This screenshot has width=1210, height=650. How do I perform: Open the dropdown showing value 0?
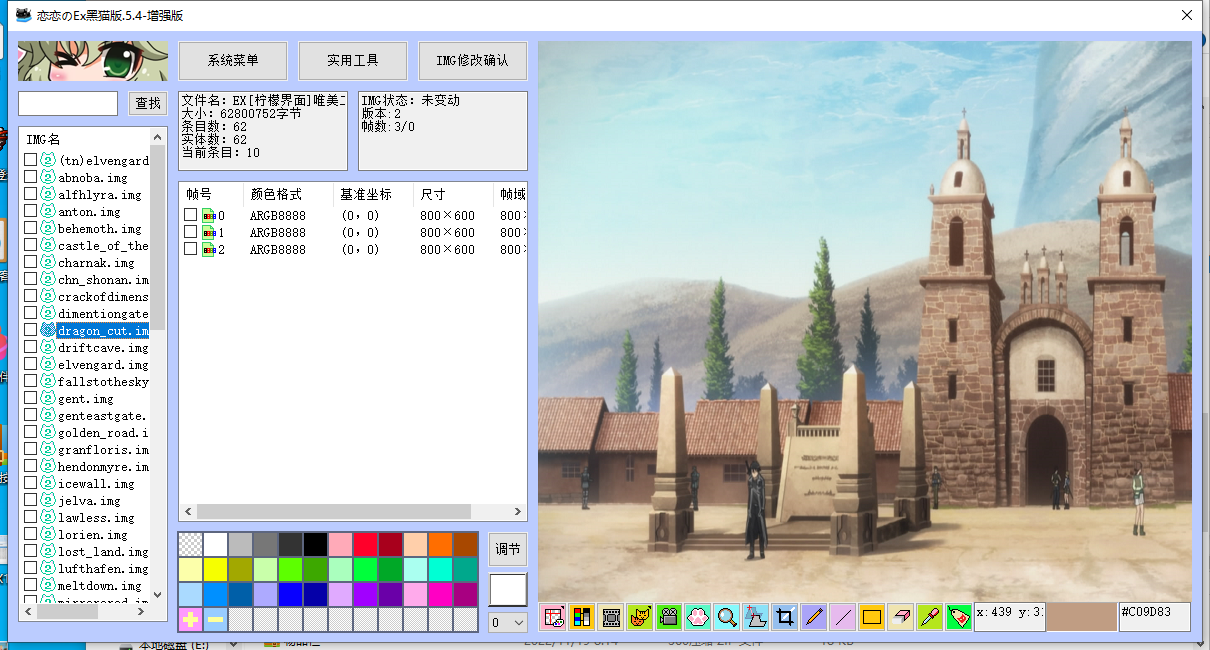[507, 623]
